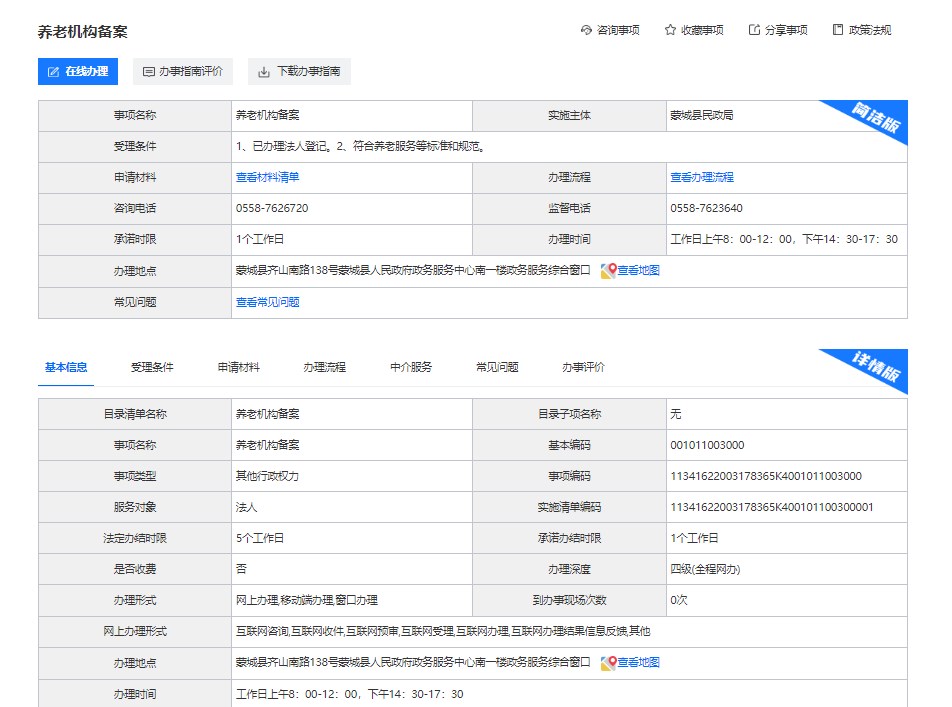
Task: Click the 是否收费 value 否
Action: (241, 569)
